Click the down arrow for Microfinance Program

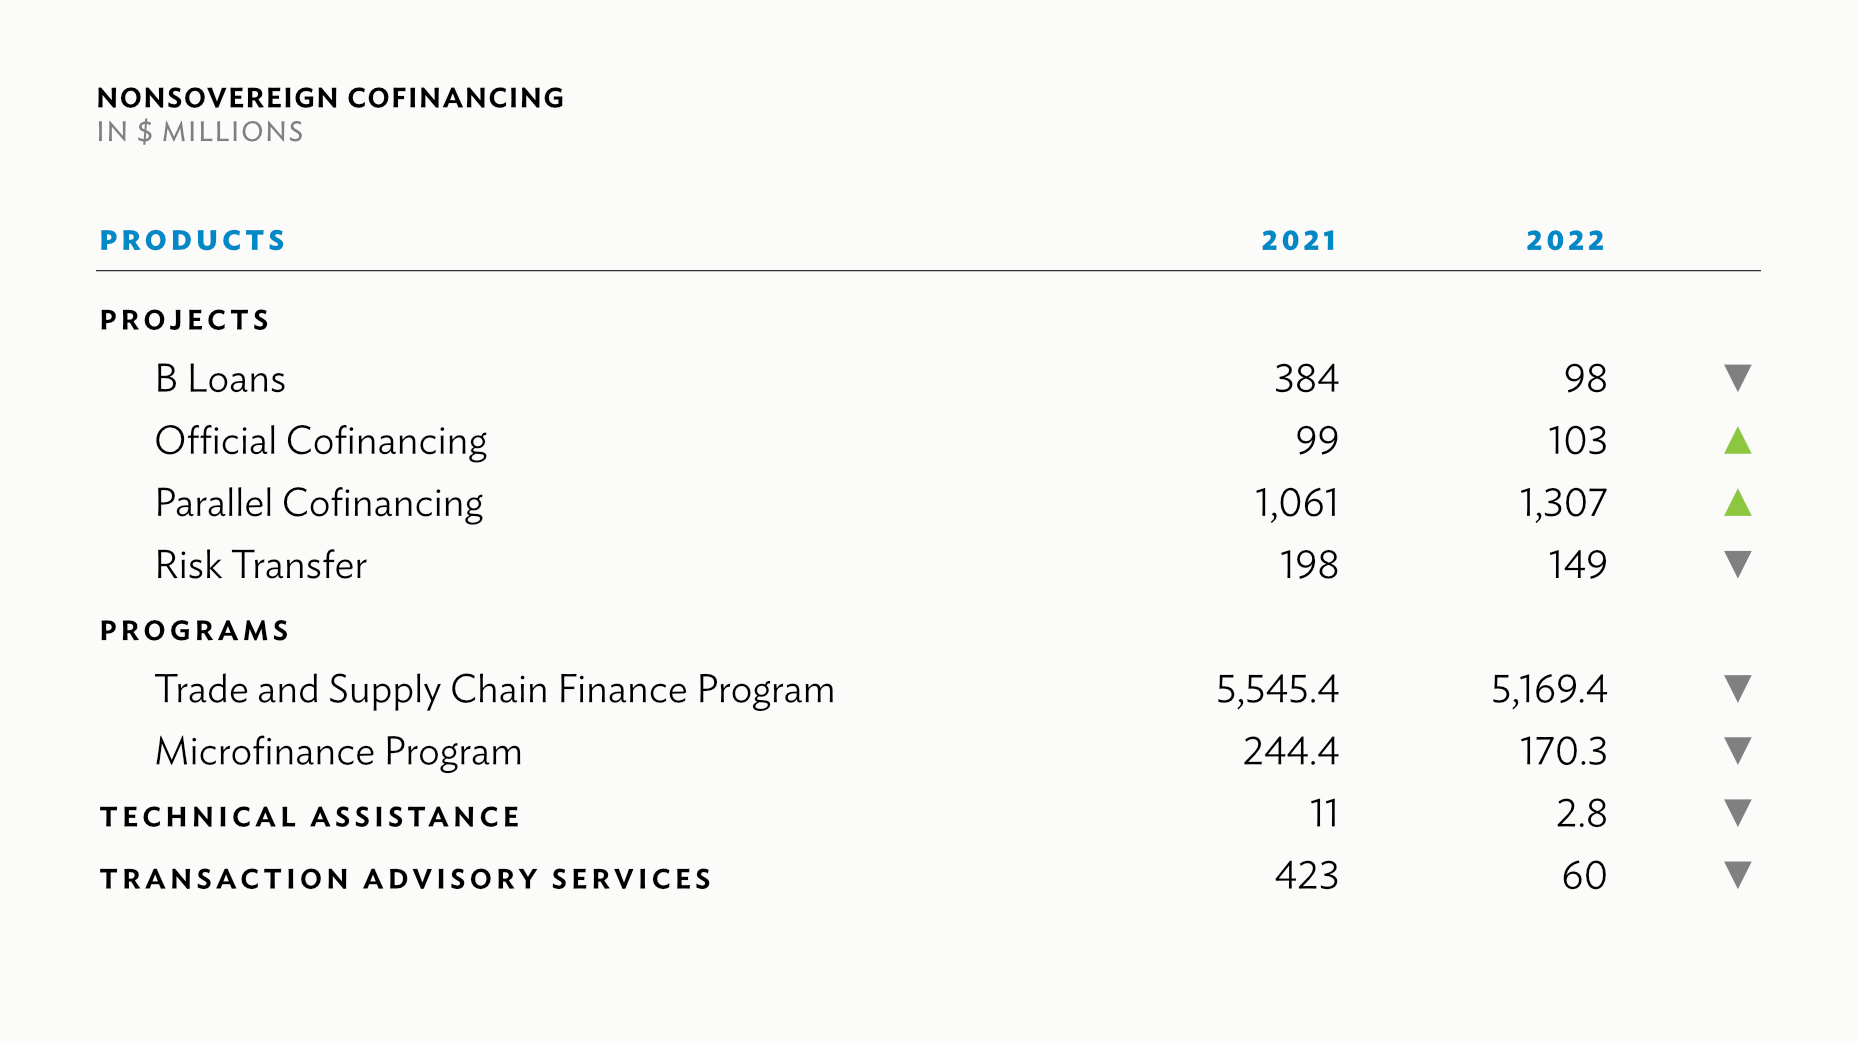point(1738,751)
